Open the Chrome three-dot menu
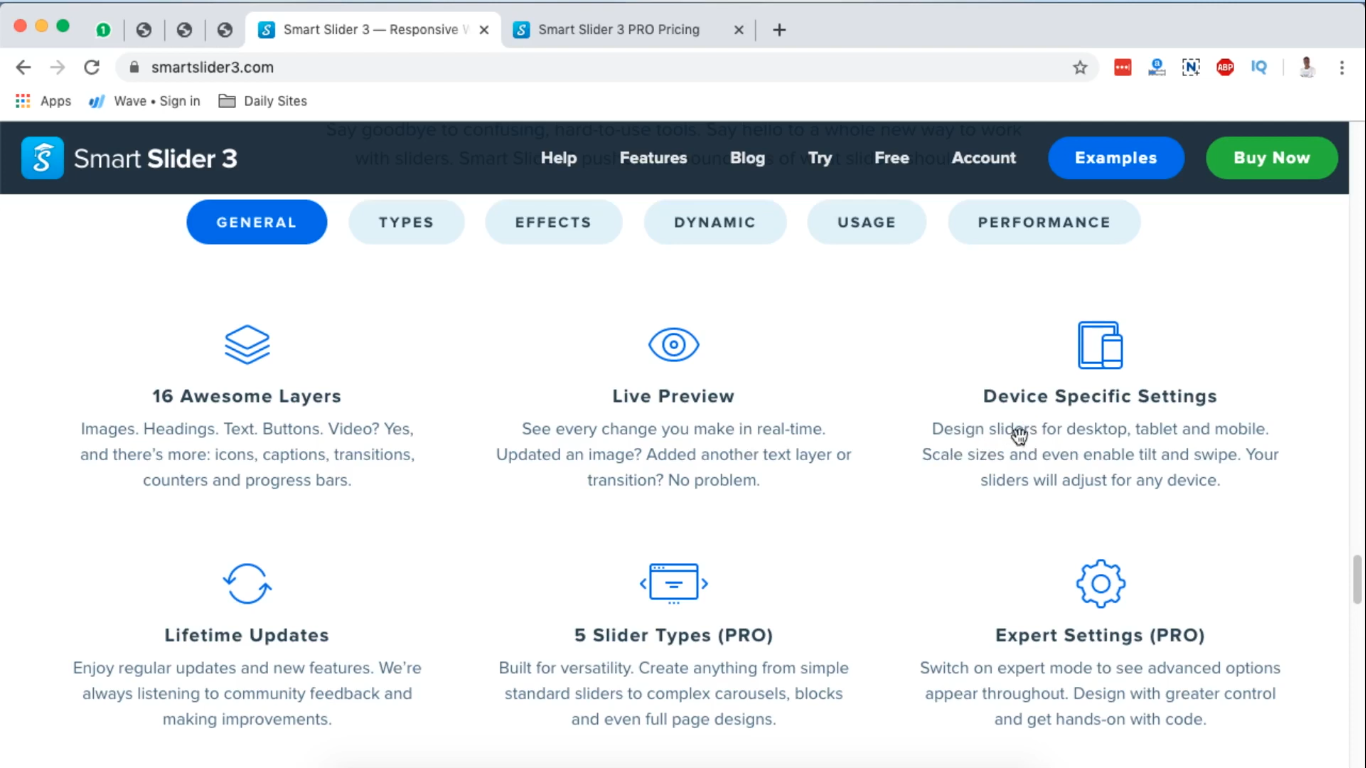 pyautogui.click(x=1342, y=67)
